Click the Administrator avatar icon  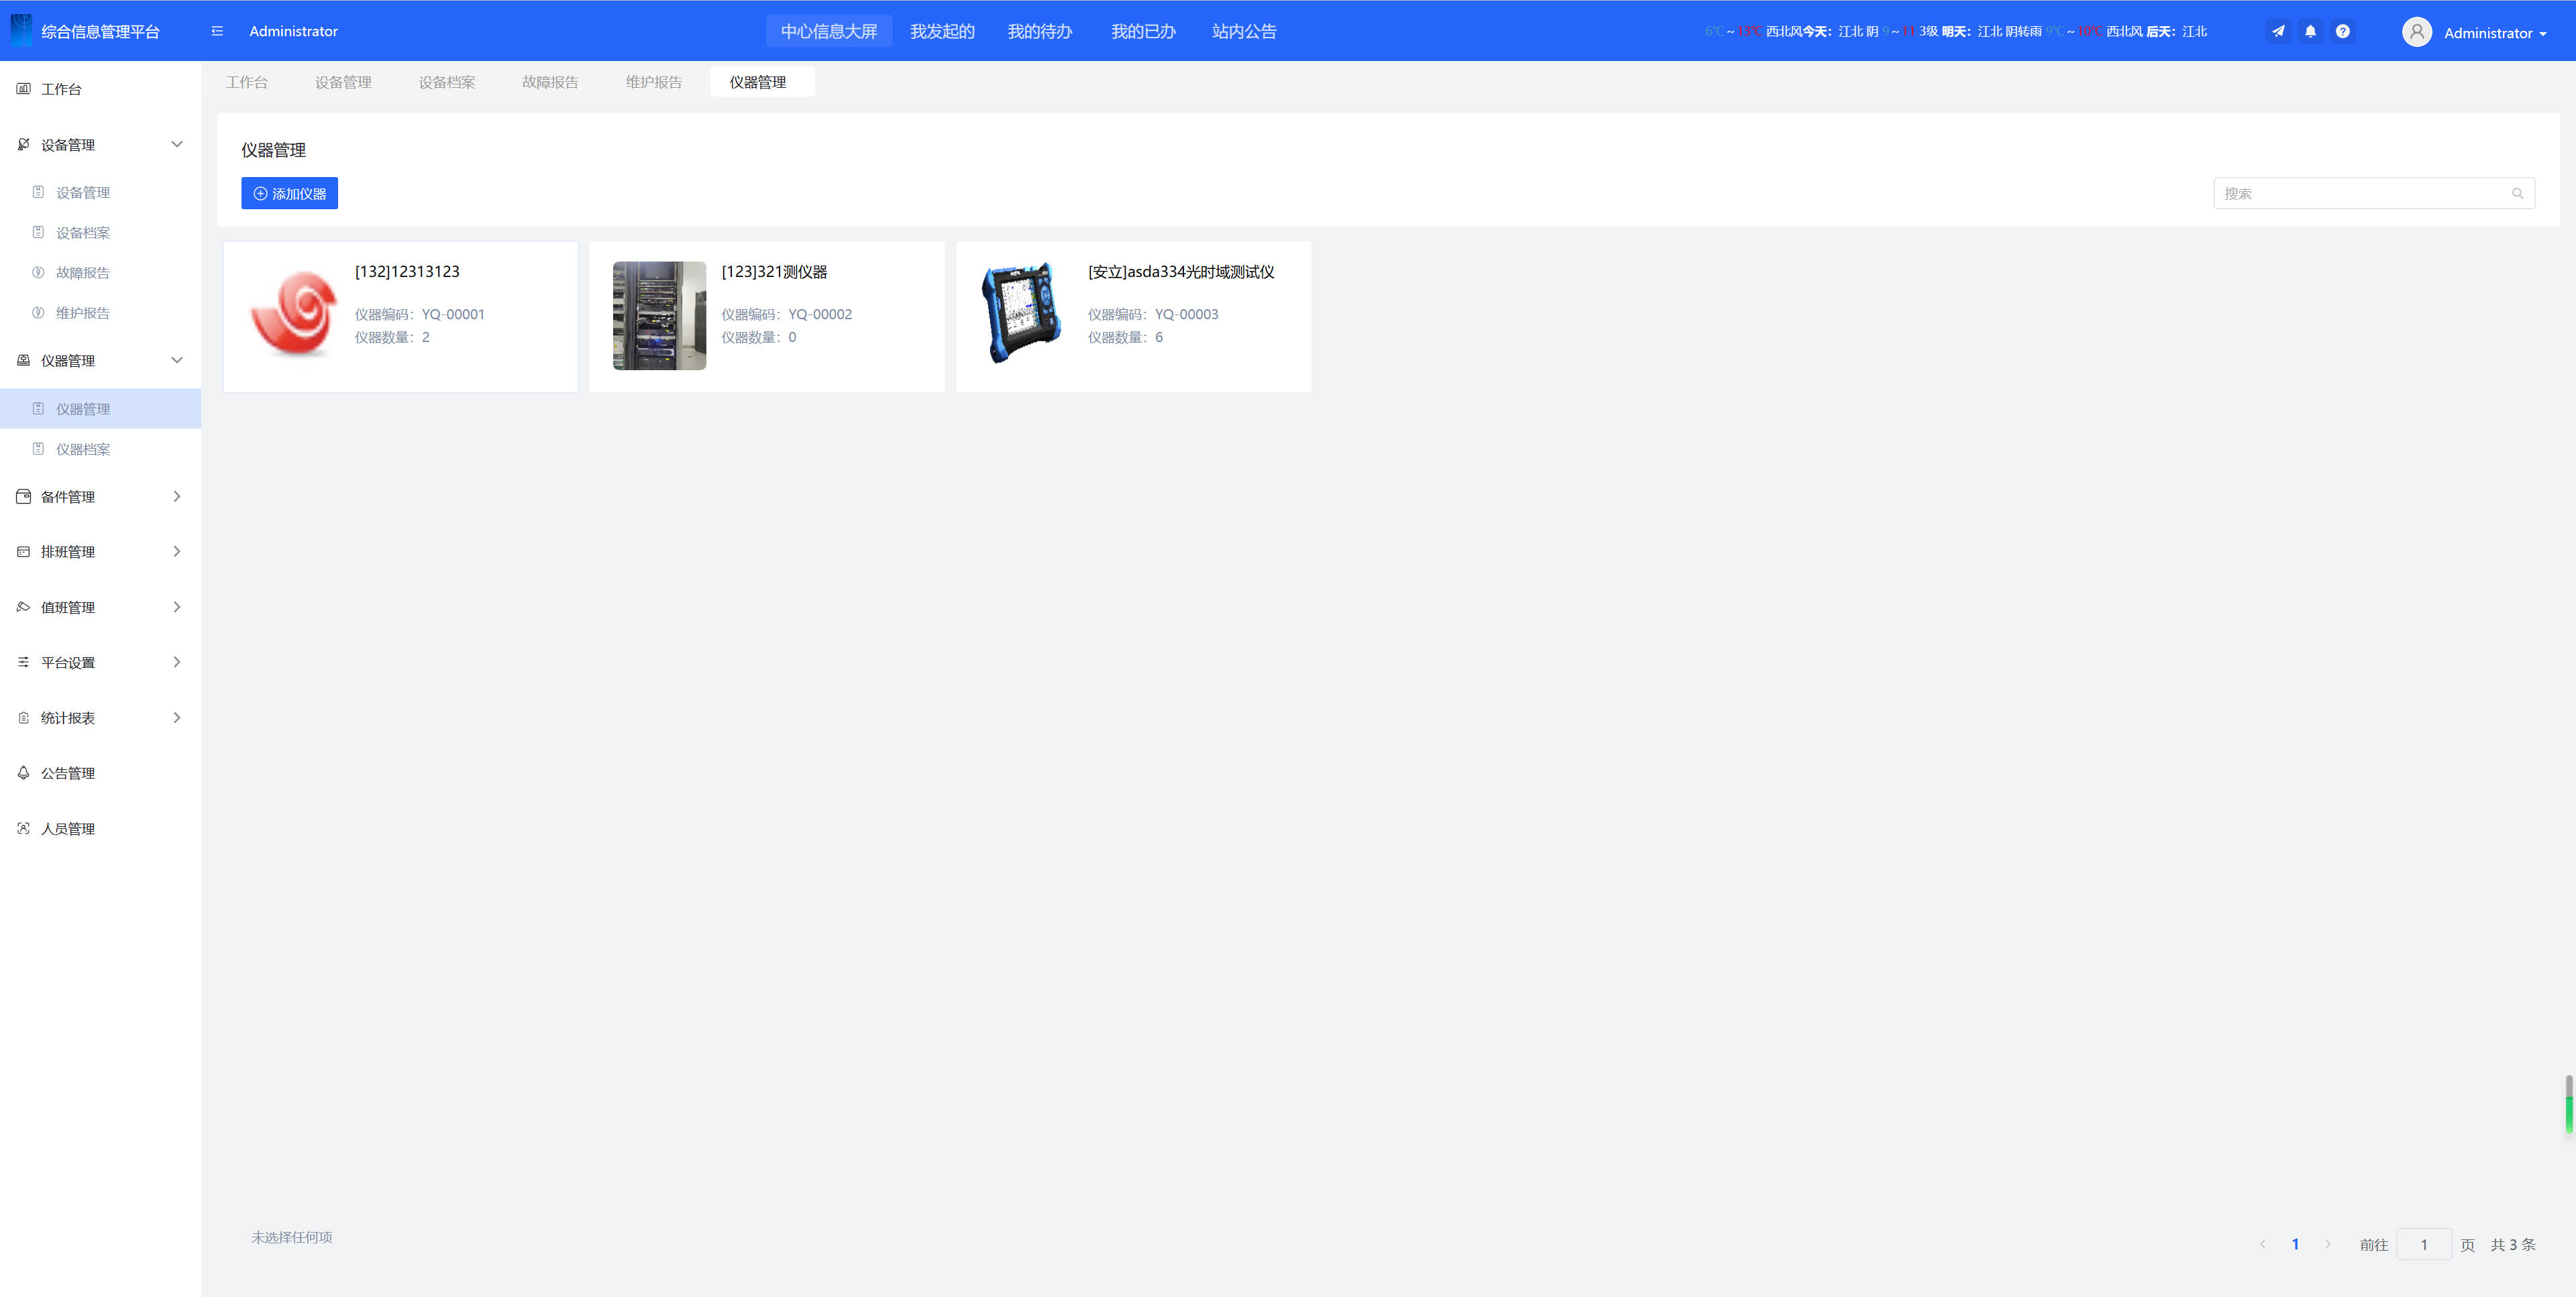[2416, 32]
